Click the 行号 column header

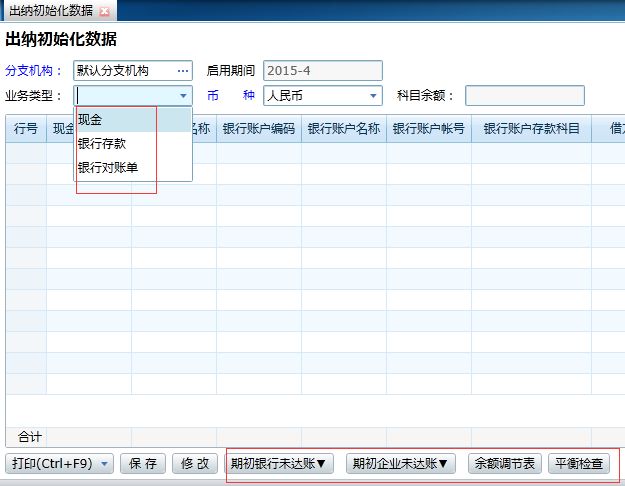[x=26, y=129]
